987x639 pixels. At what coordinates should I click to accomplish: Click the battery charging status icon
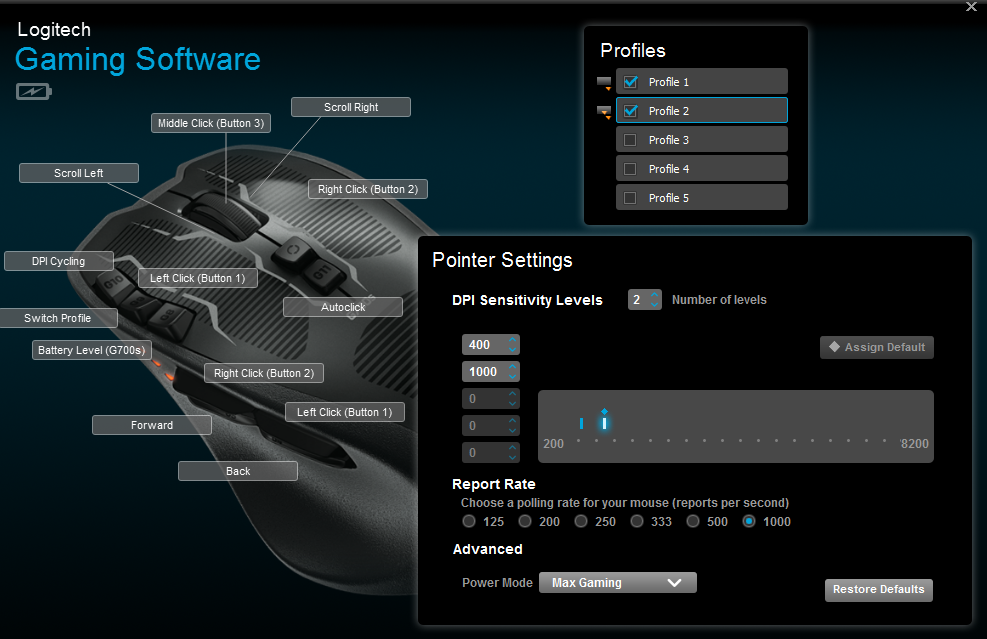(33, 90)
